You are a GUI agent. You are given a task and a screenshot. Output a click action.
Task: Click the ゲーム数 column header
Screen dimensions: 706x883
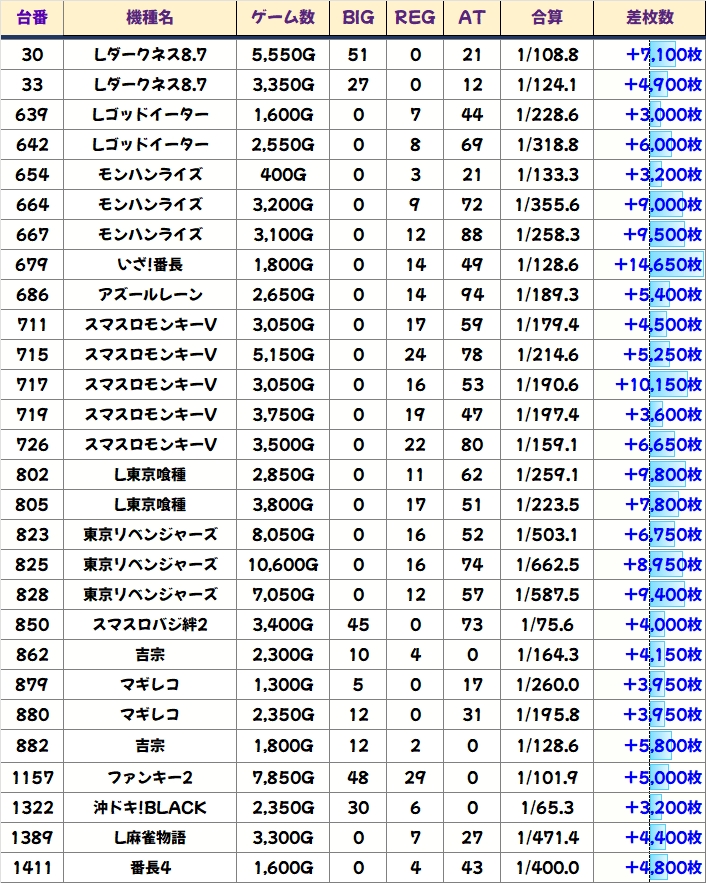point(283,18)
